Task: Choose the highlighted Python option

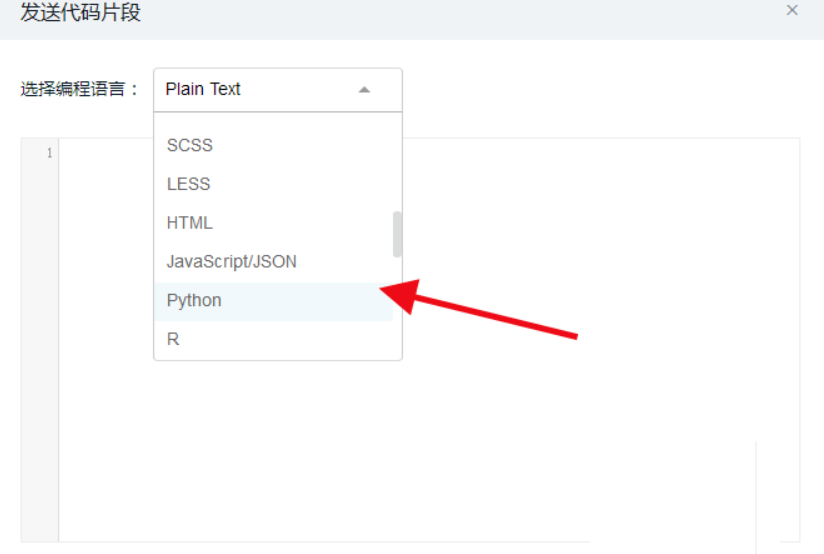Action: (x=194, y=301)
